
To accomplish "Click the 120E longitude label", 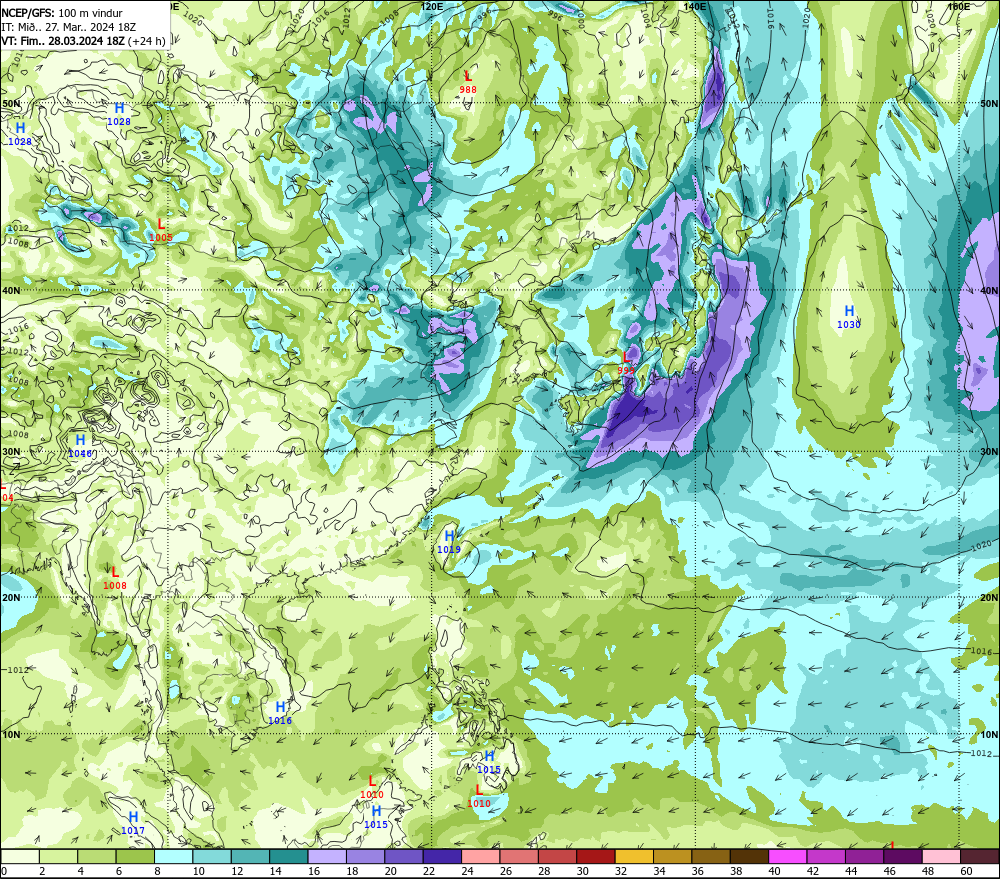I will click(432, 6).
